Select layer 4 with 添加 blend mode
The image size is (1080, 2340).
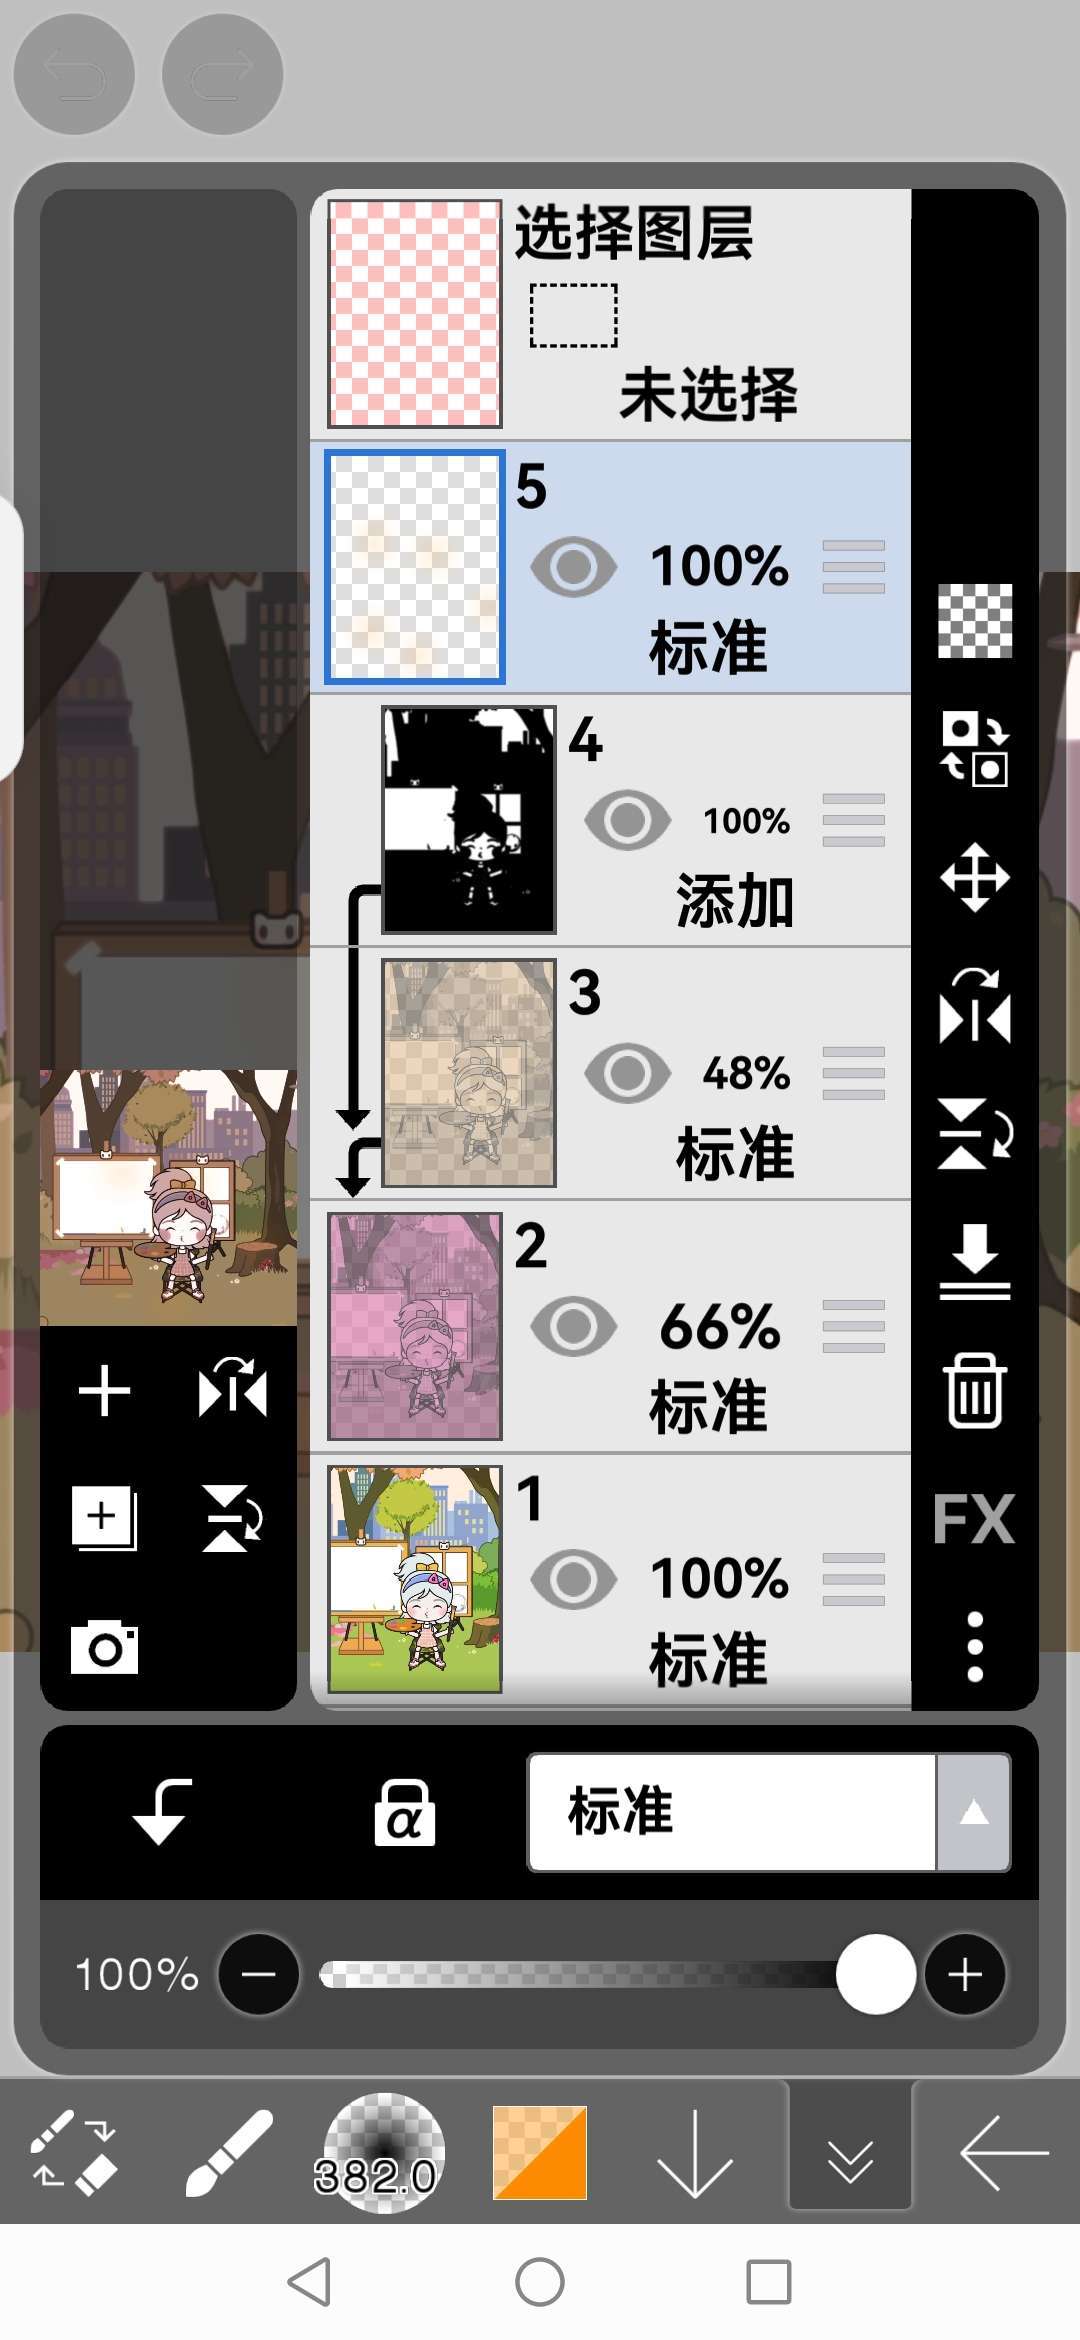tap(610, 820)
